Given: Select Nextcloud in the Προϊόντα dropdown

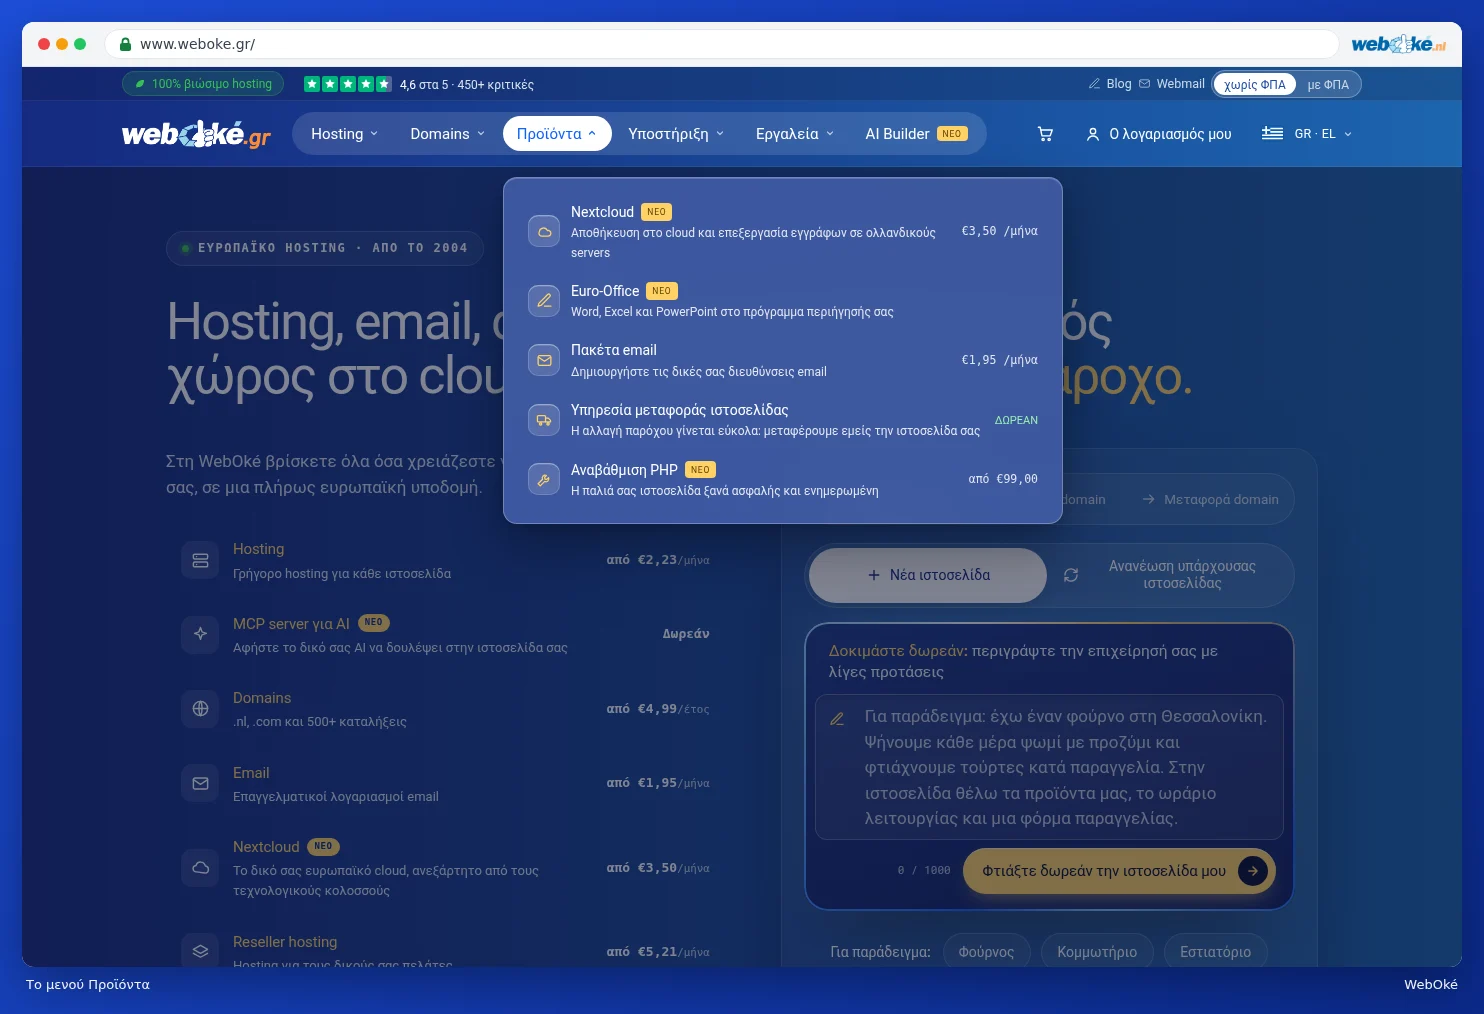Looking at the screenshot, I should (x=782, y=231).
